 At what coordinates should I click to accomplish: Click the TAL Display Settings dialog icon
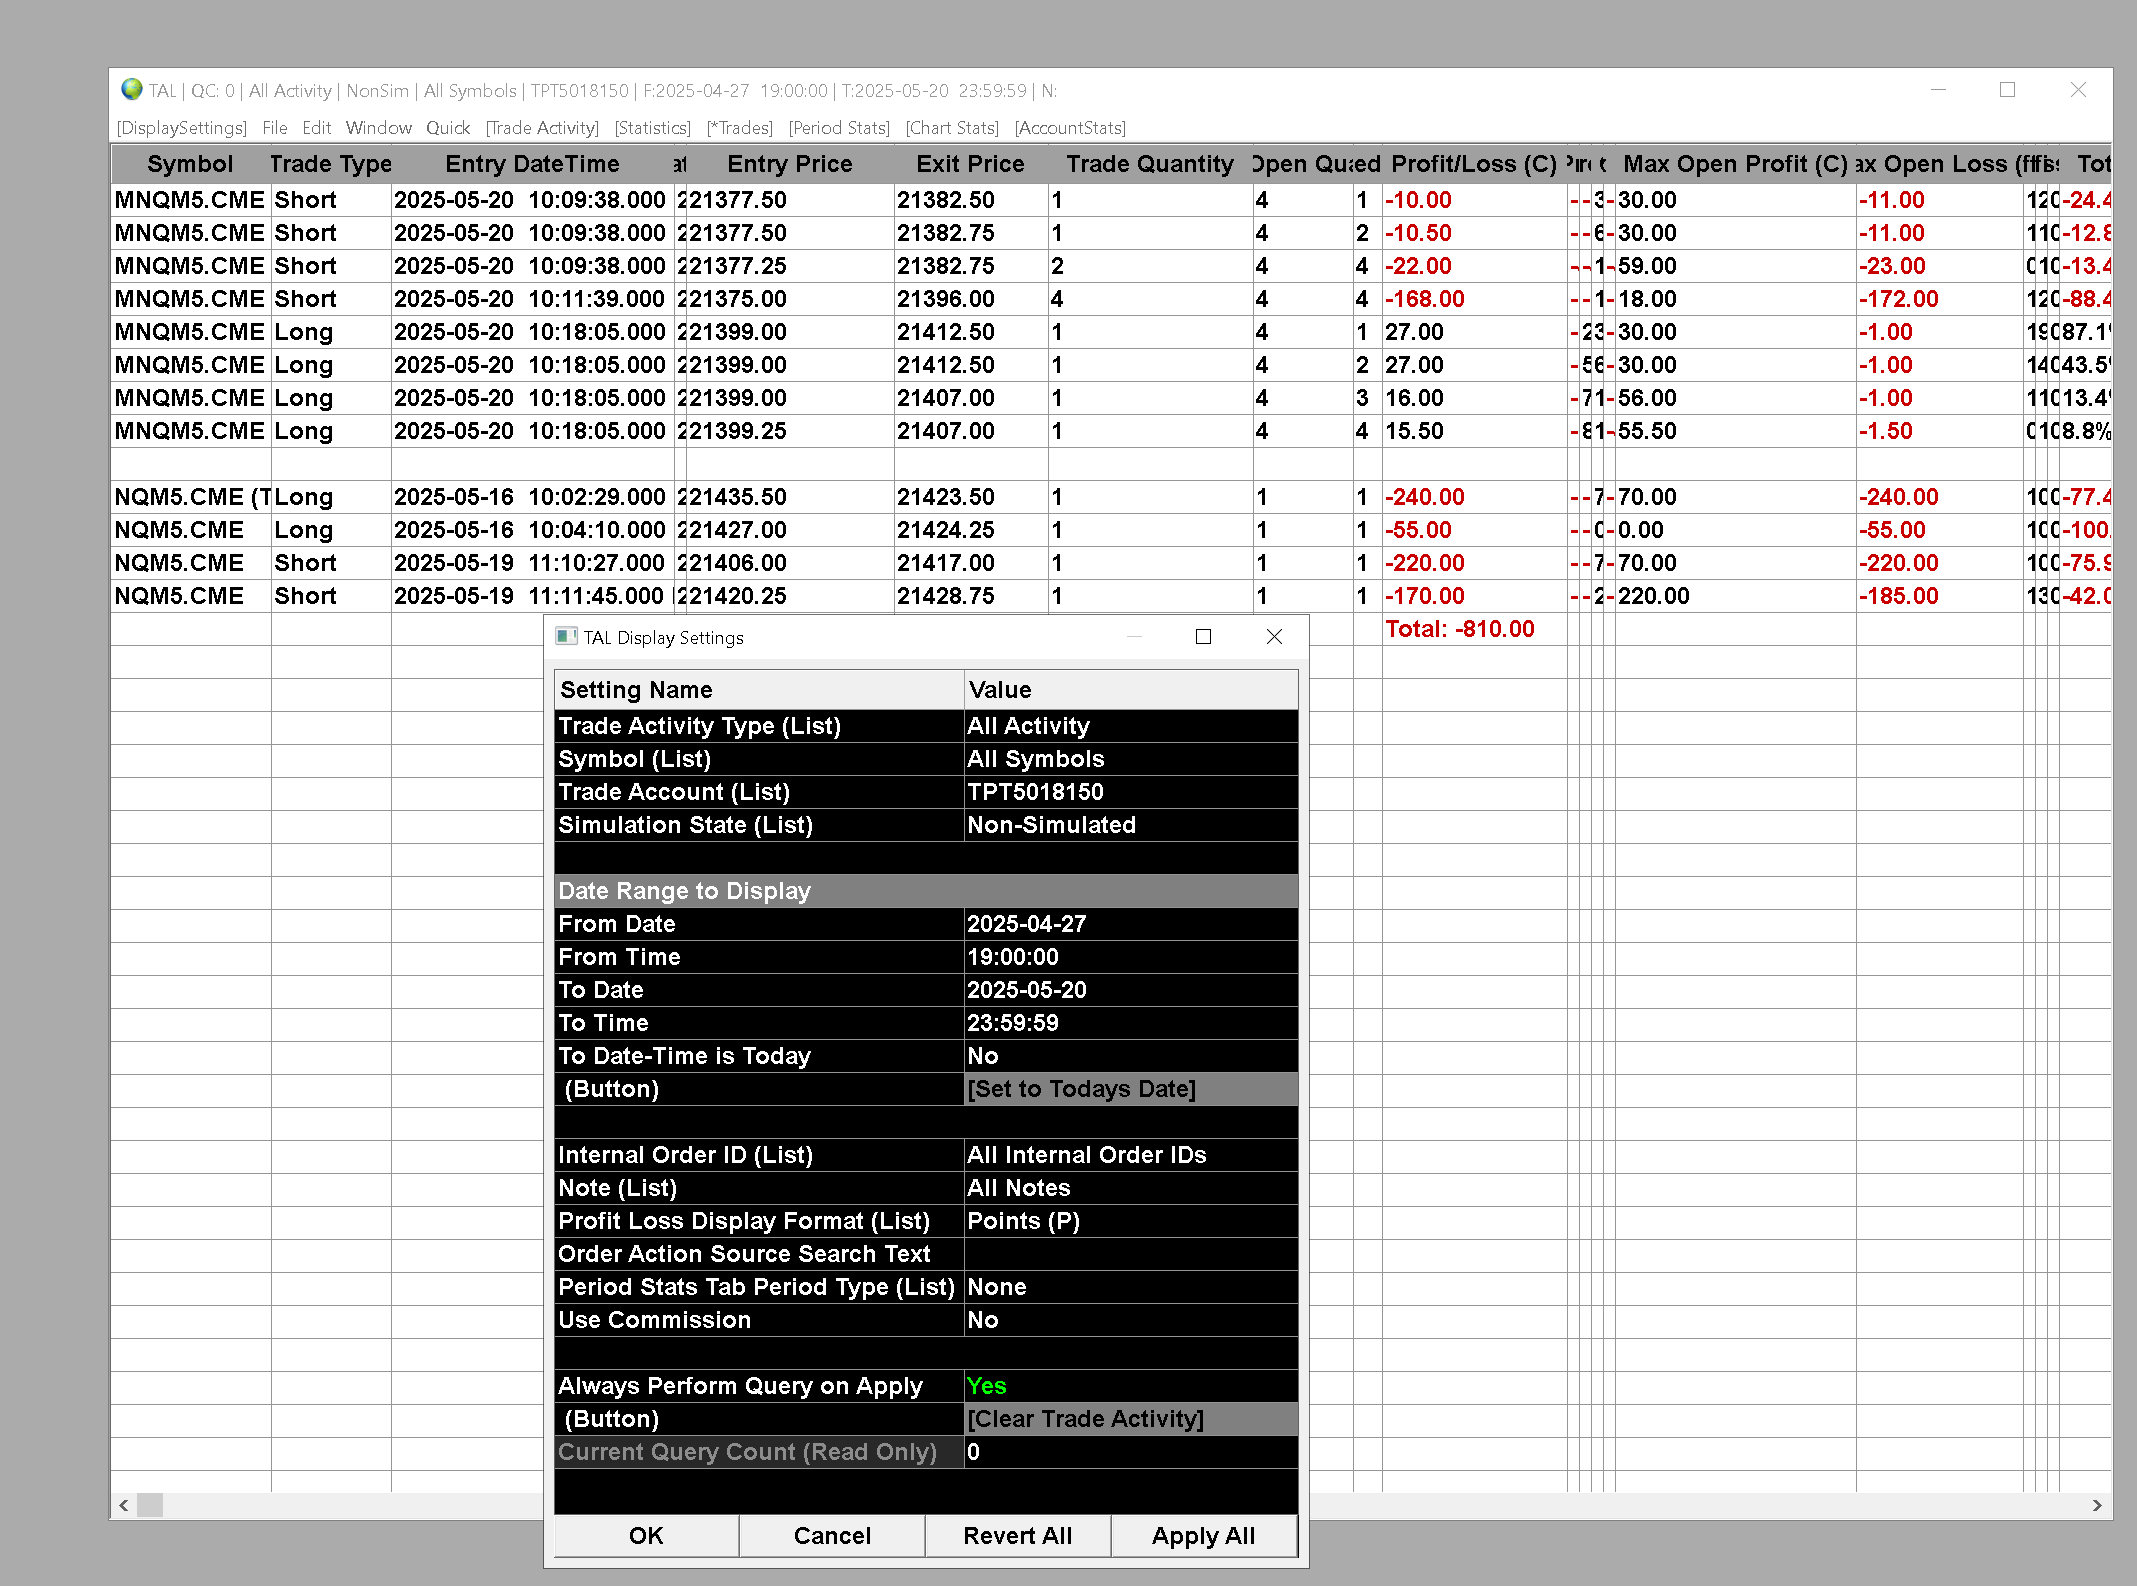pyautogui.click(x=566, y=637)
